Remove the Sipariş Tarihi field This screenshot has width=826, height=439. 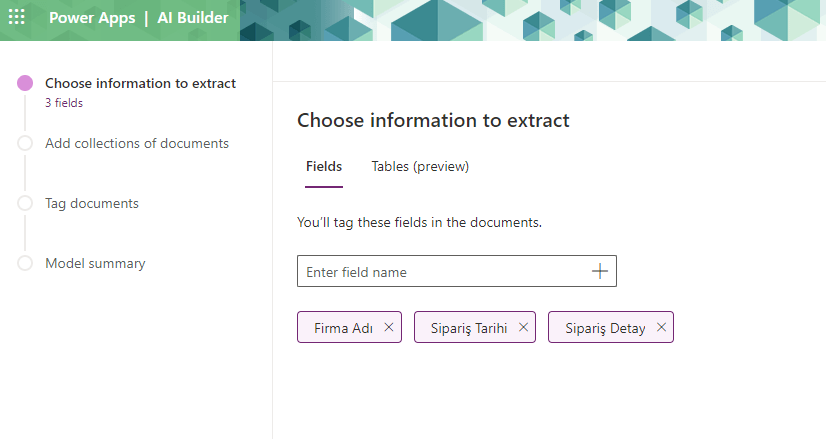tap(523, 328)
